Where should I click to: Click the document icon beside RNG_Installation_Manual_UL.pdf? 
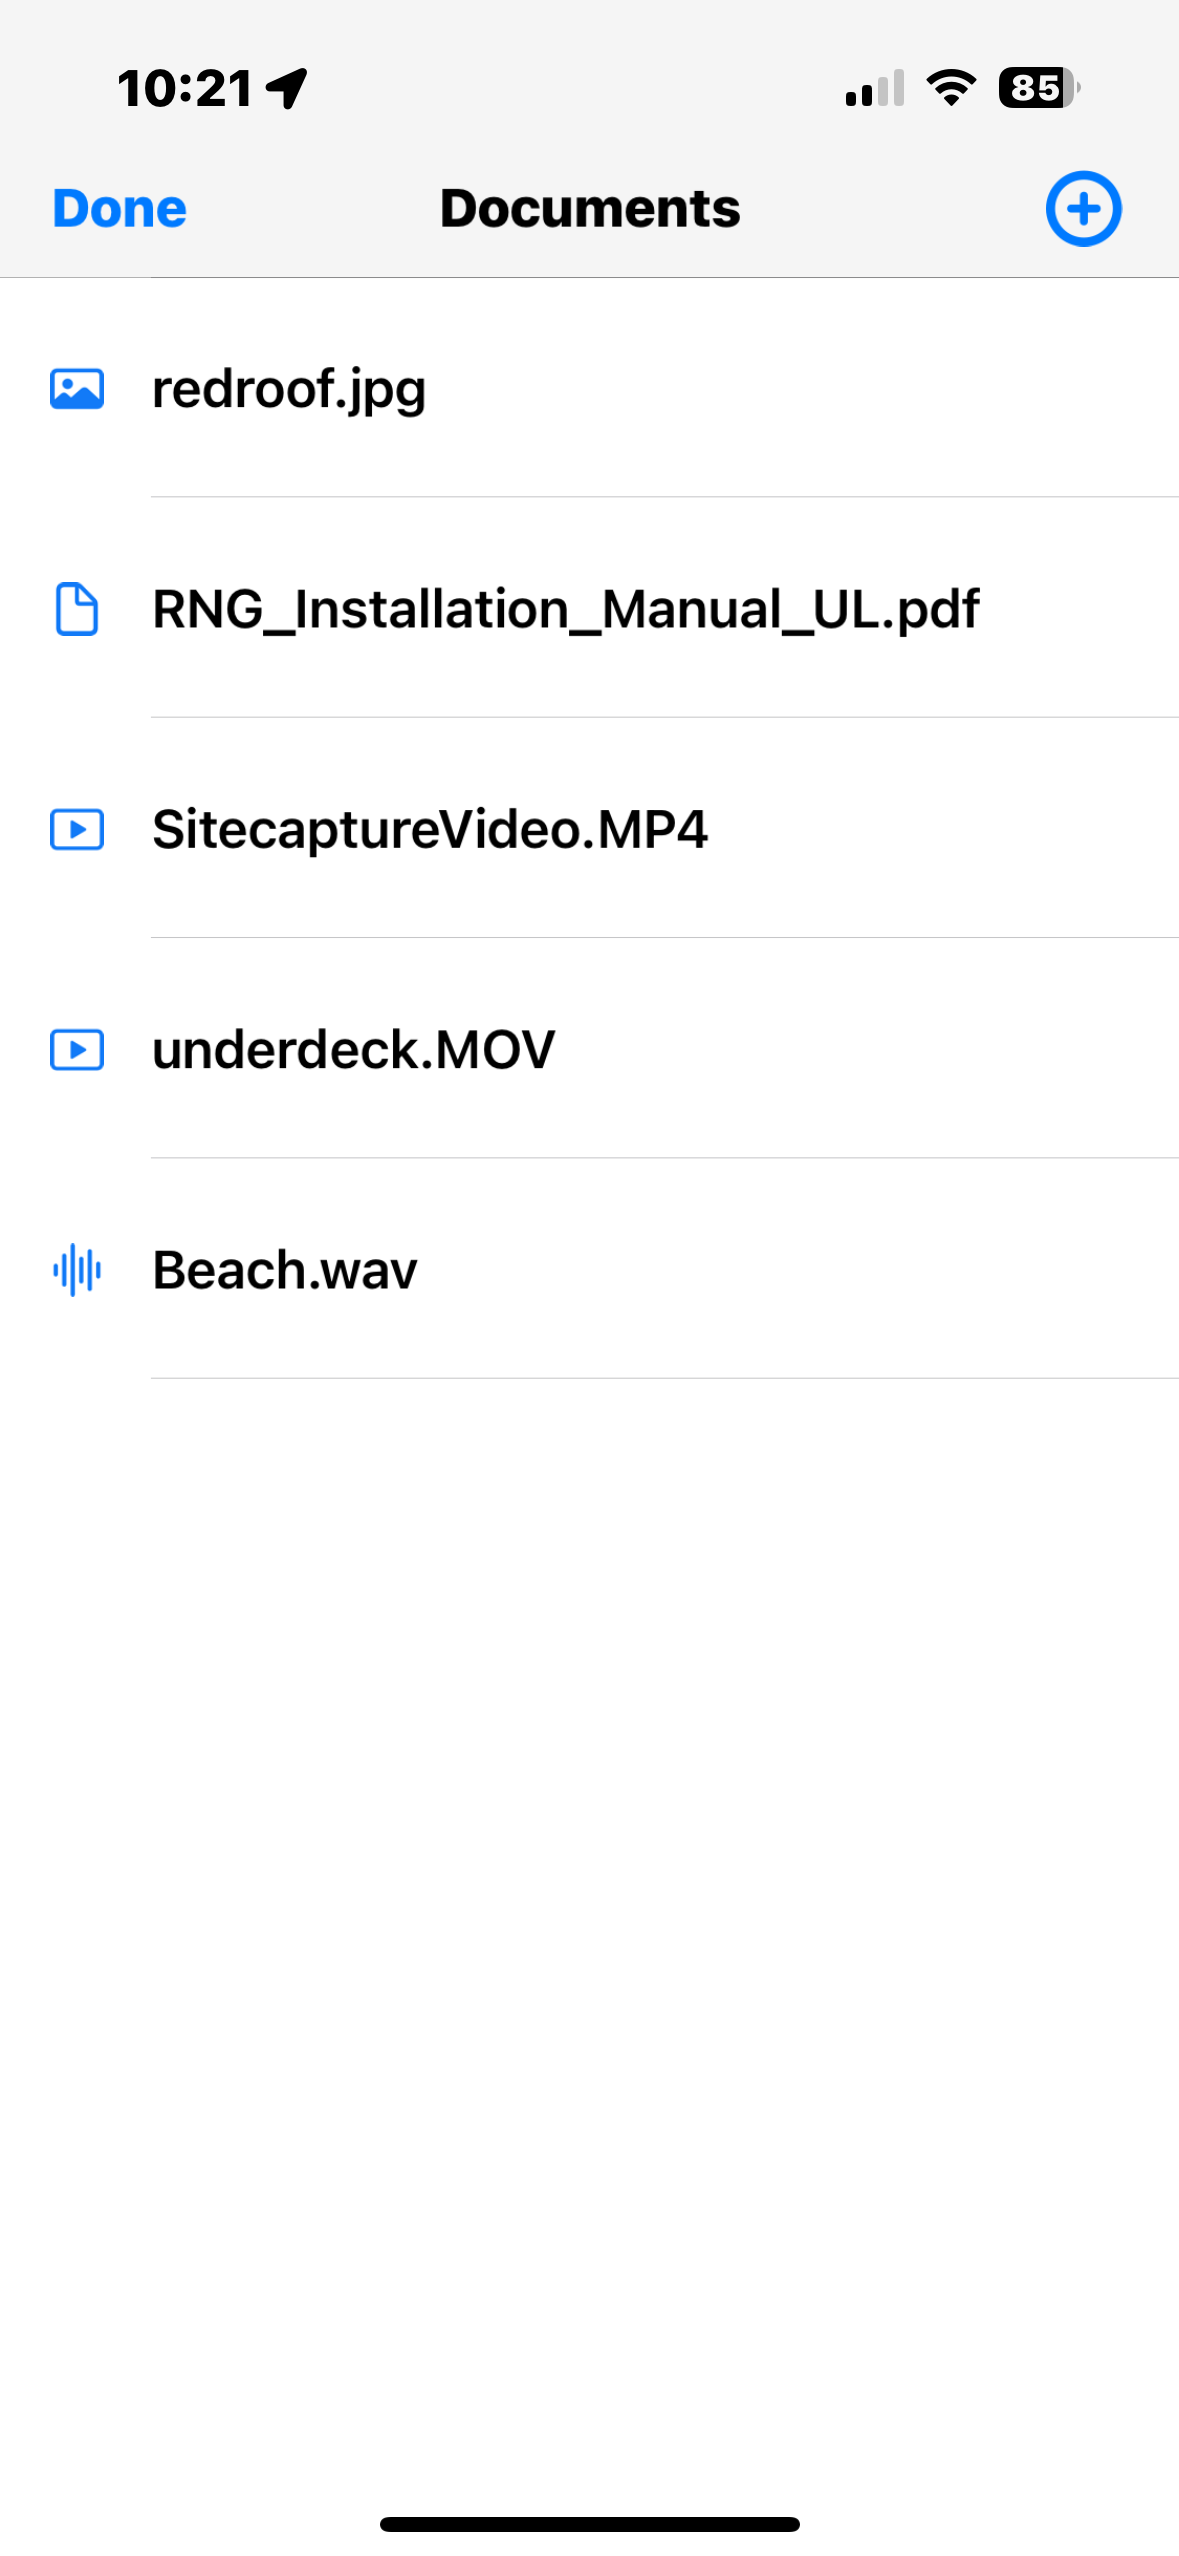77,609
